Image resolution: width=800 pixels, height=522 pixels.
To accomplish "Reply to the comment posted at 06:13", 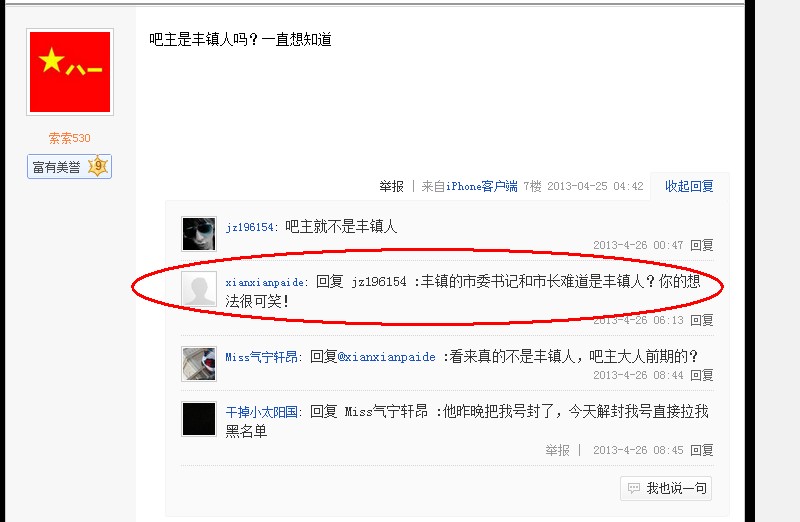I will (x=702, y=320).
